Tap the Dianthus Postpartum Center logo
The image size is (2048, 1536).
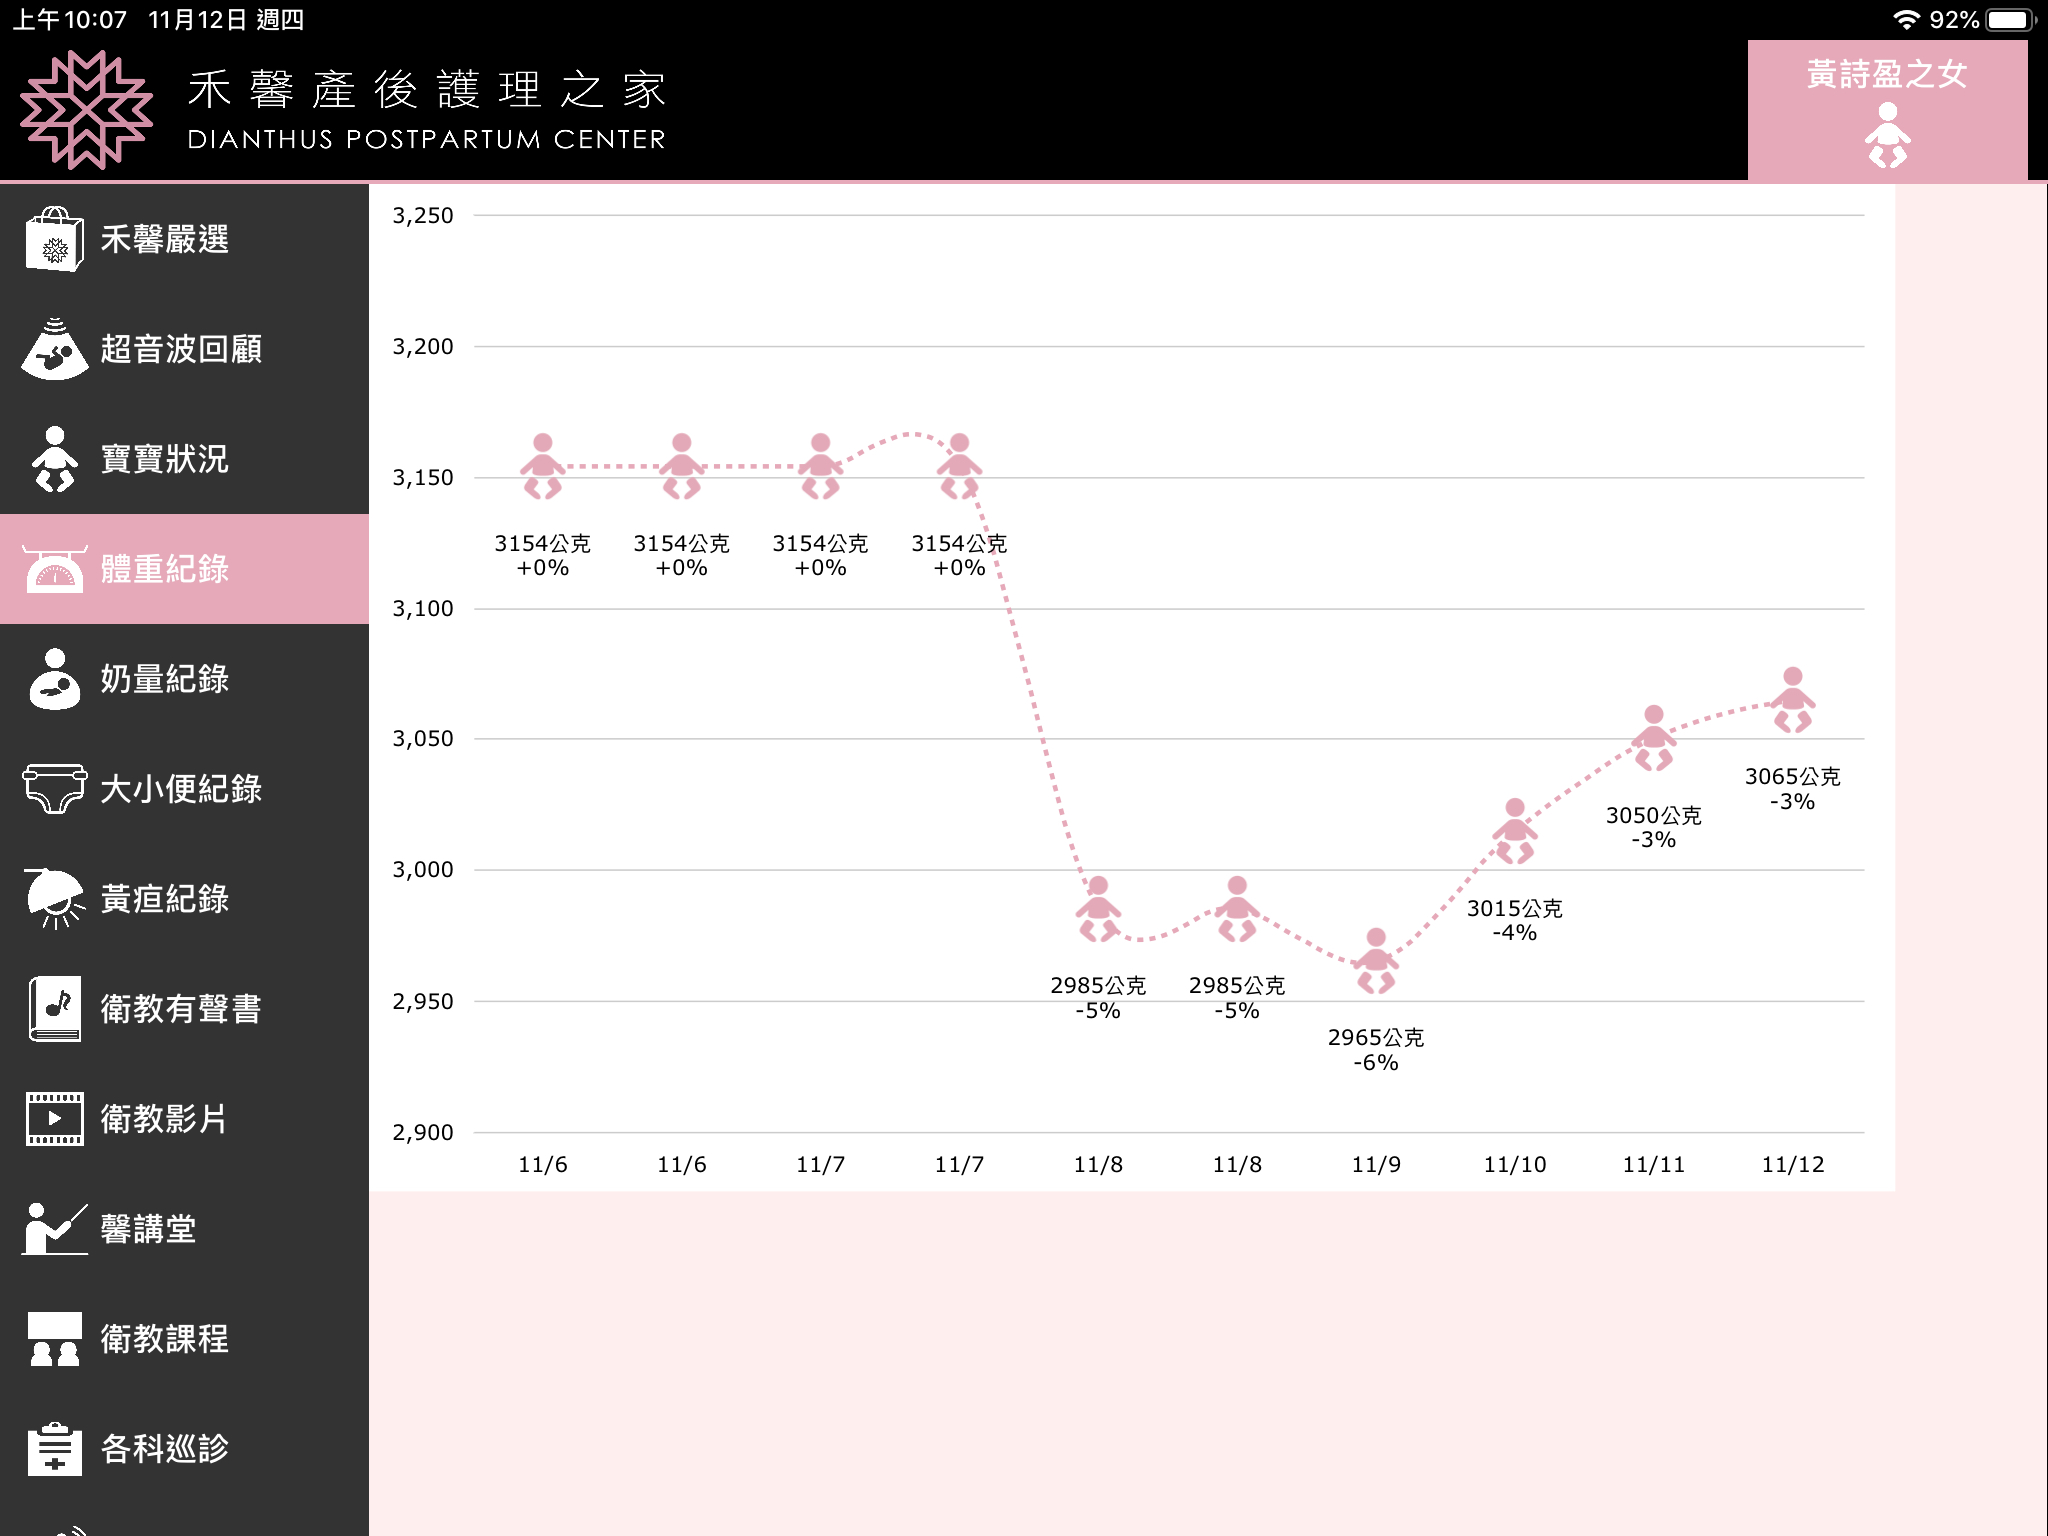click(87, 110)
